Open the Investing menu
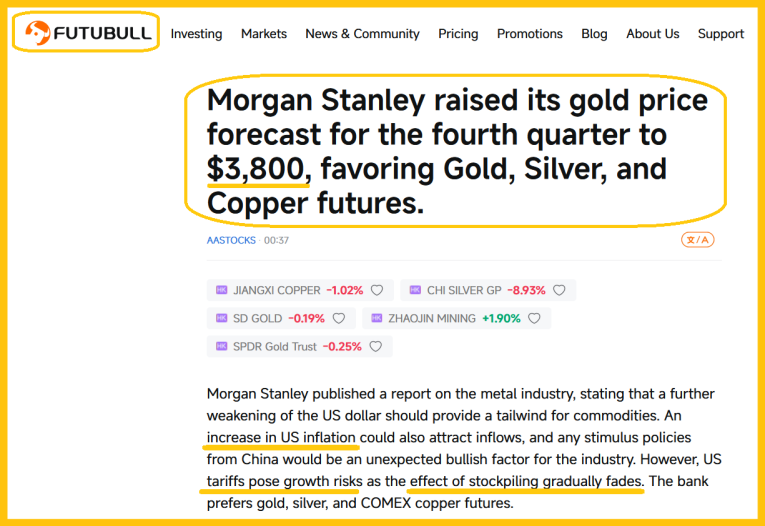Screen dimensions: 765x526 (196, 34)
